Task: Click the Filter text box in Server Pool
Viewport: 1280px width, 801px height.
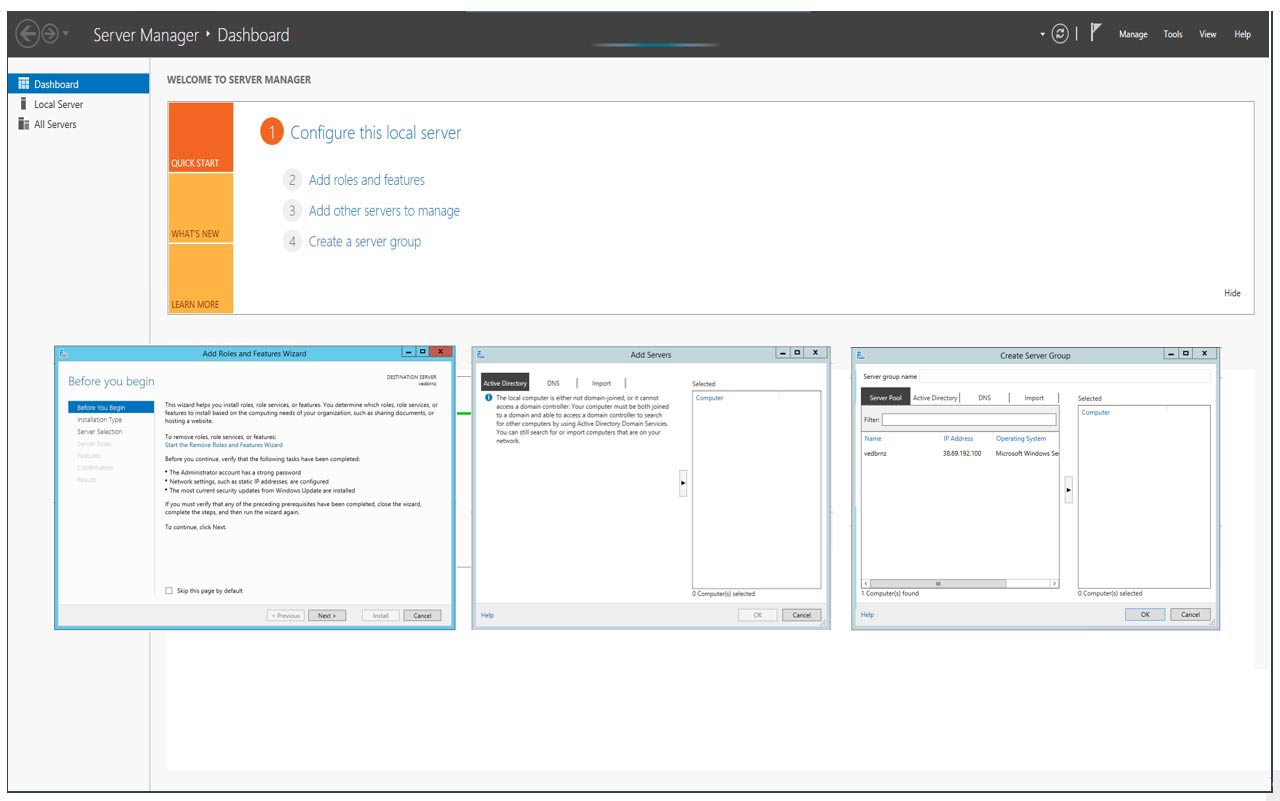Action: [x=969, y=420]
